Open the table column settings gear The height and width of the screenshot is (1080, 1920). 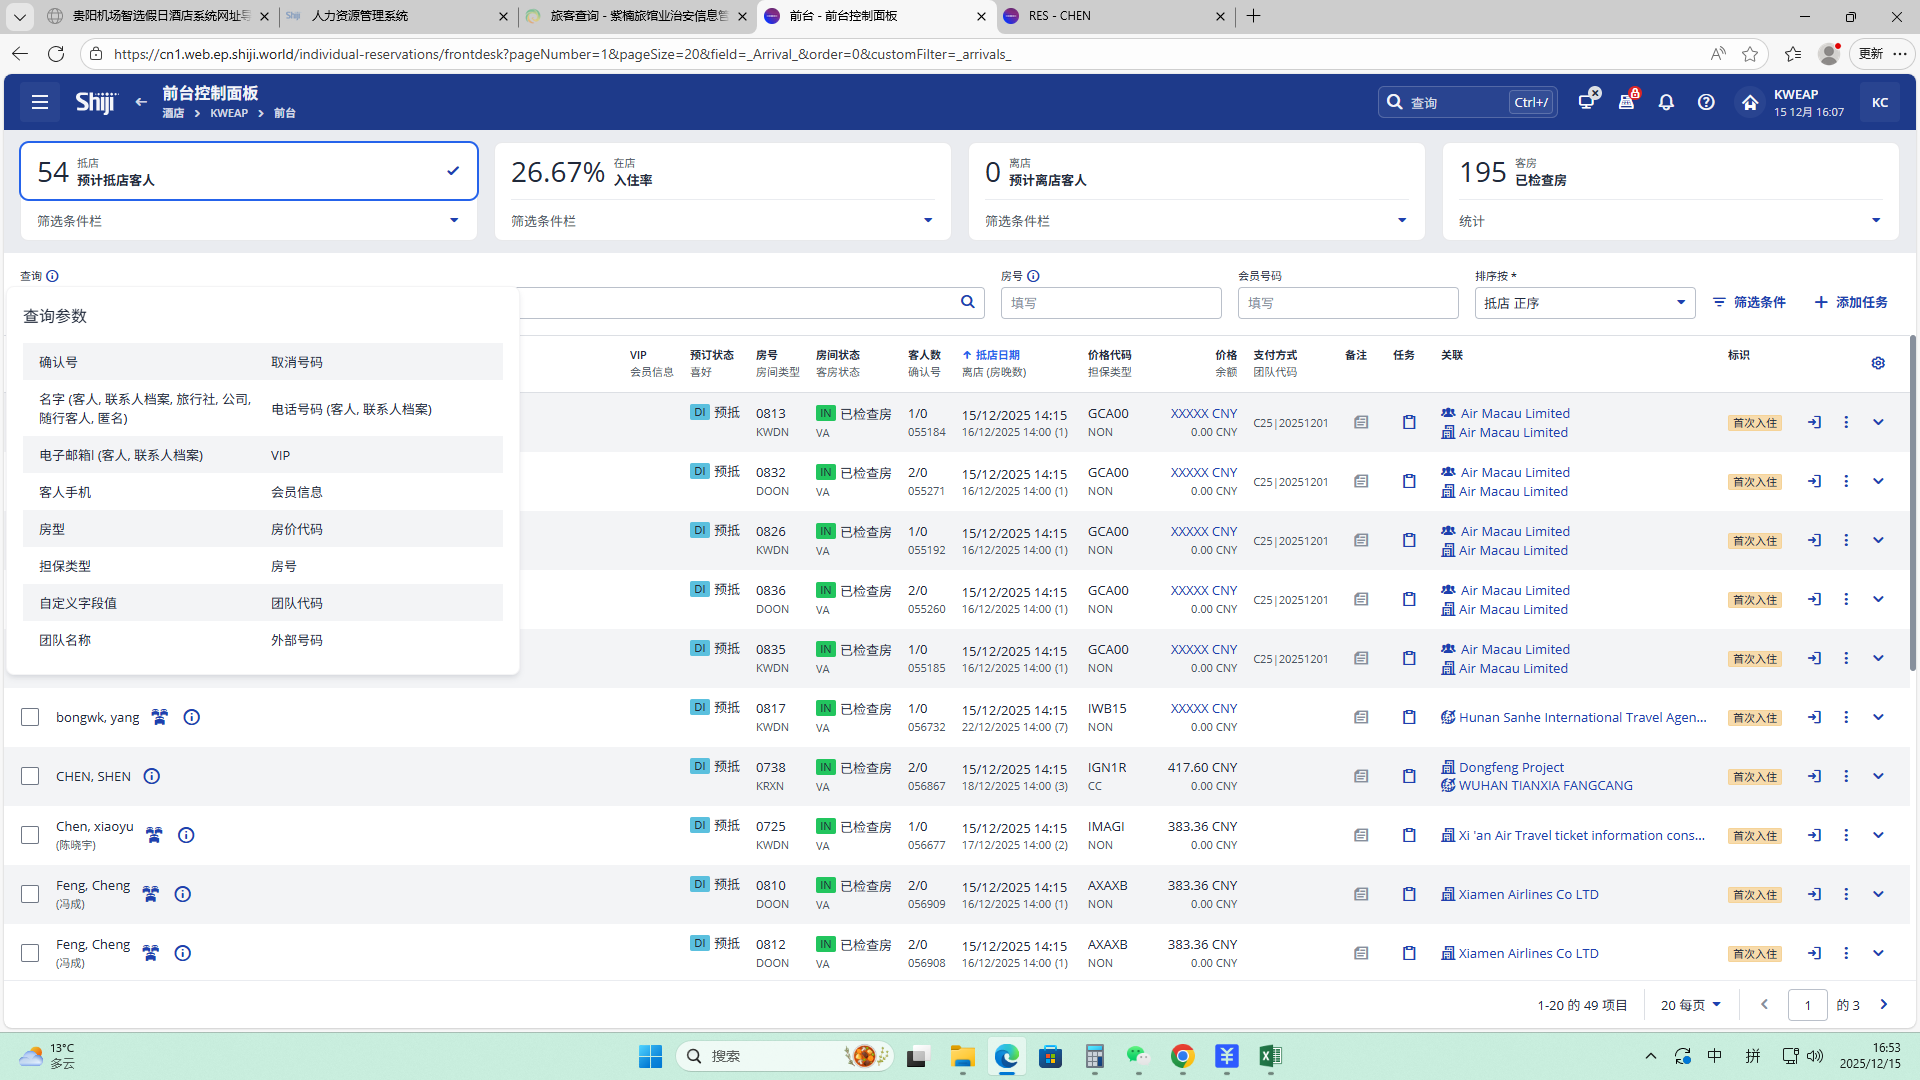point(1878,363)
